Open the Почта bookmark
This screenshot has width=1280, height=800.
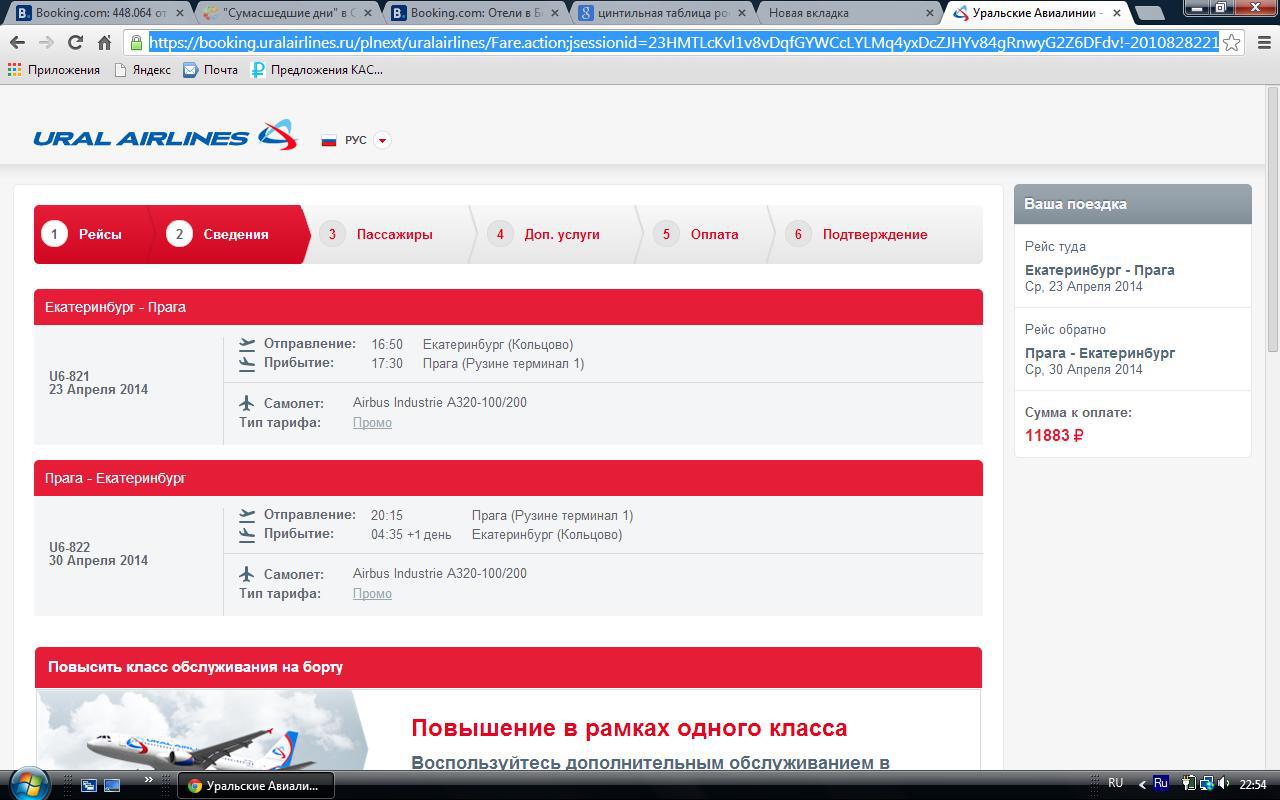[x=211, y=70]
